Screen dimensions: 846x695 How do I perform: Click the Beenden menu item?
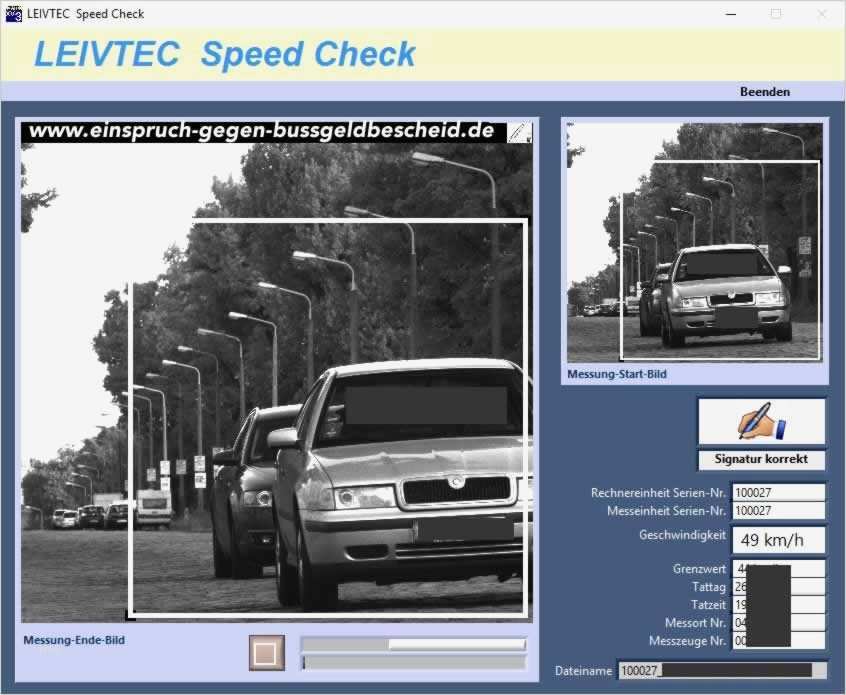pos(765,92)
